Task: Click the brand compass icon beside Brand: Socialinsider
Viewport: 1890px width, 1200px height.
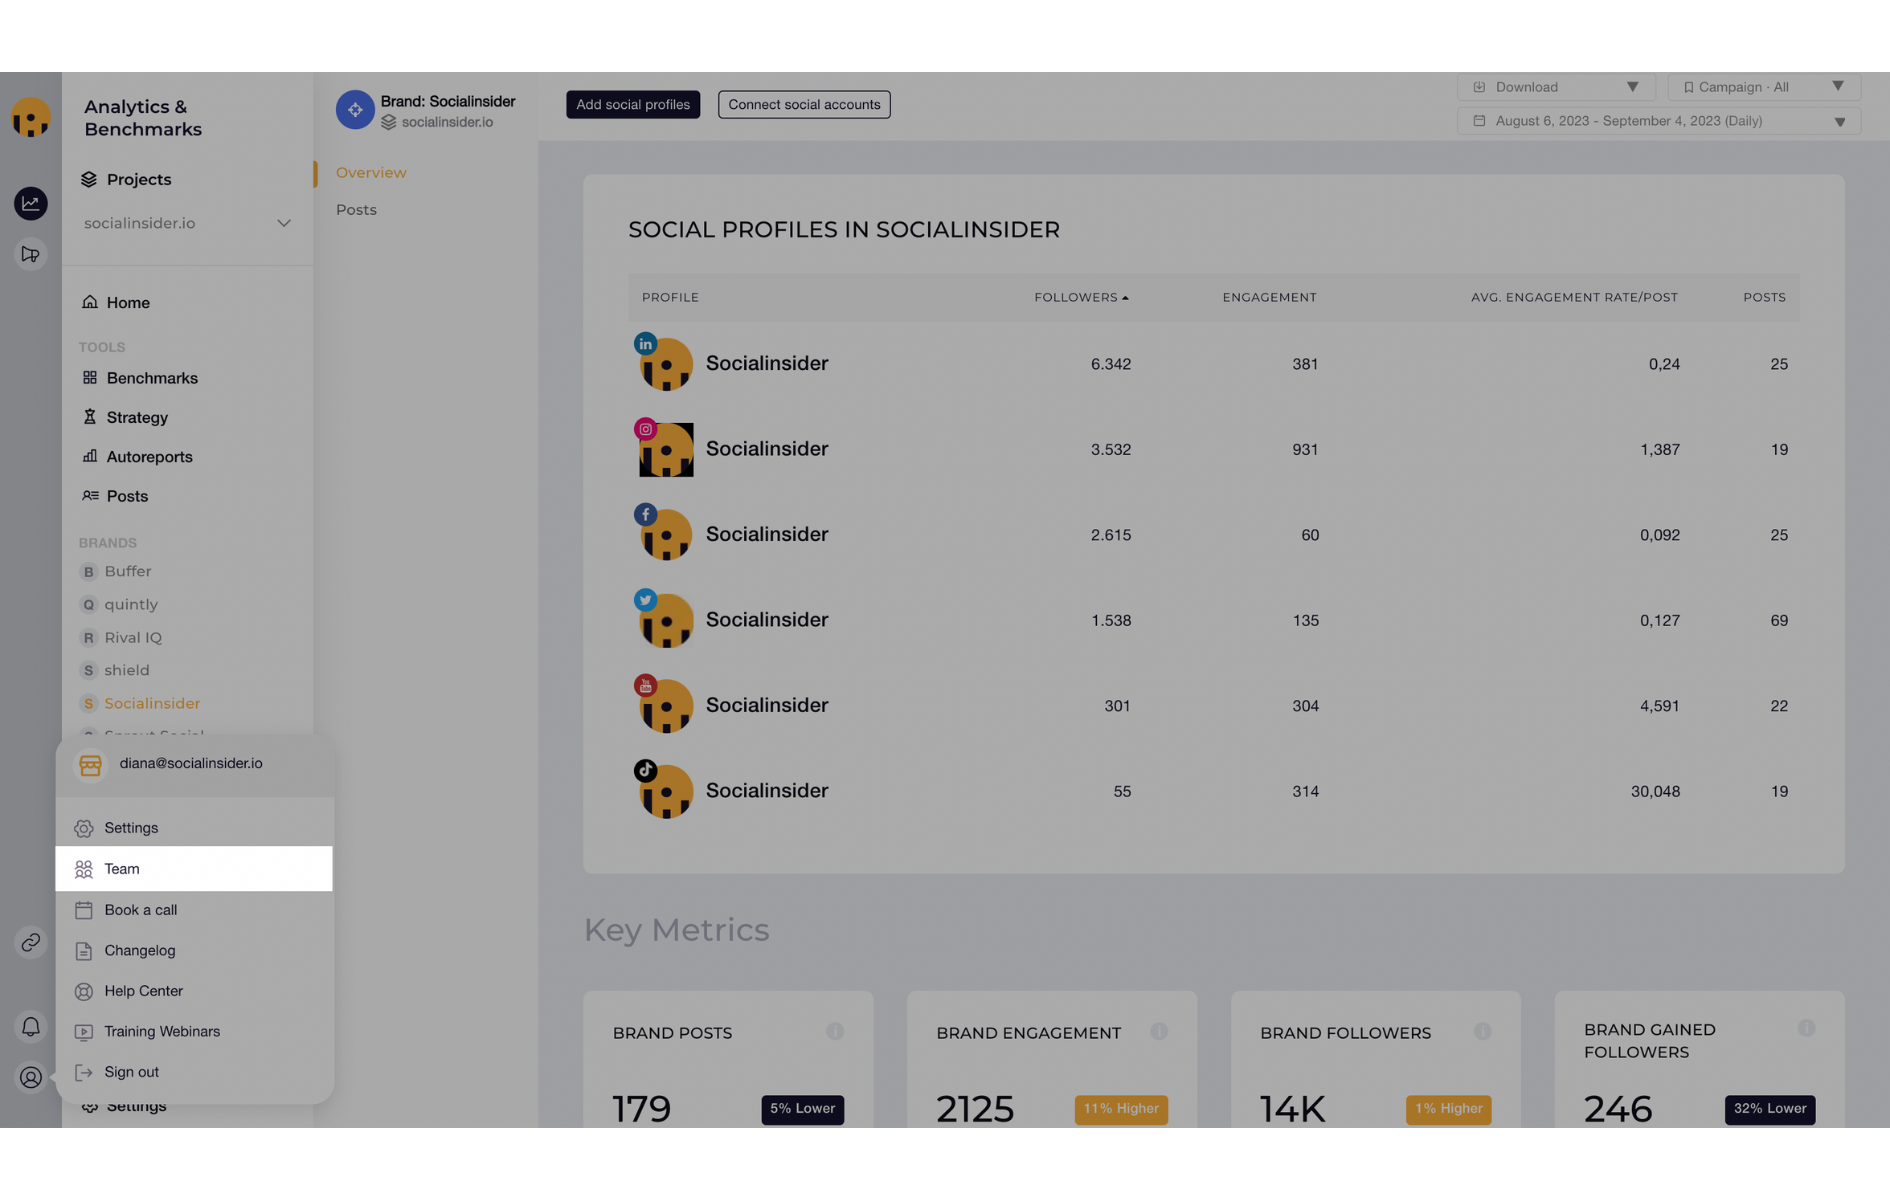Action: click(x=355, y=110)
